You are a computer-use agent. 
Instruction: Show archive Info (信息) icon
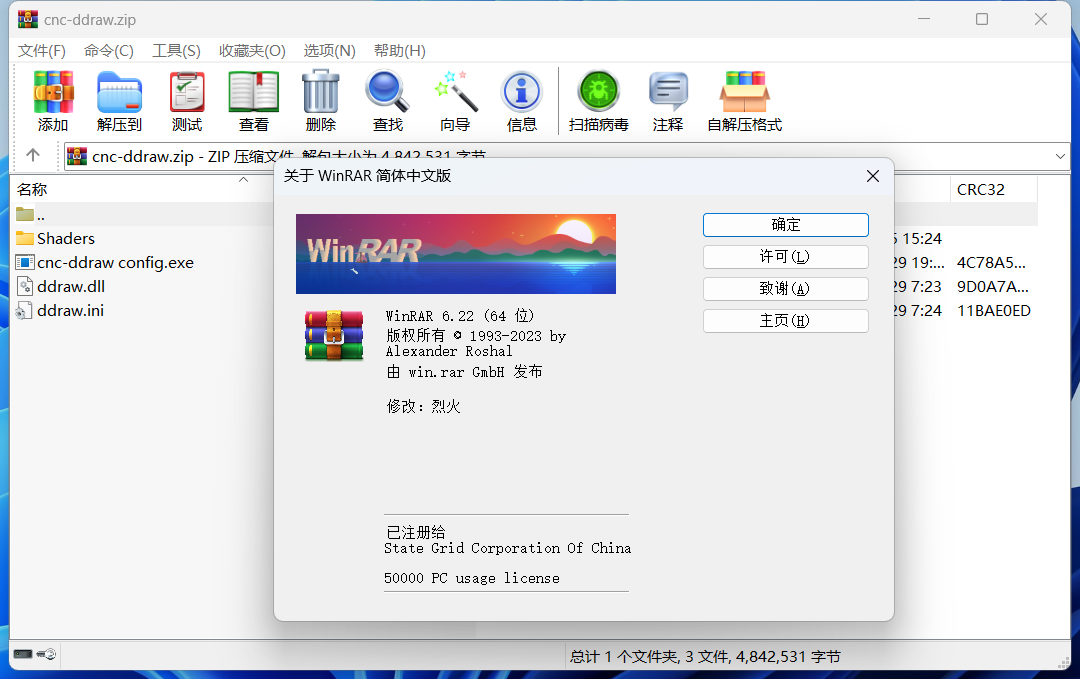pyautogui.click(x=521, y=92)
